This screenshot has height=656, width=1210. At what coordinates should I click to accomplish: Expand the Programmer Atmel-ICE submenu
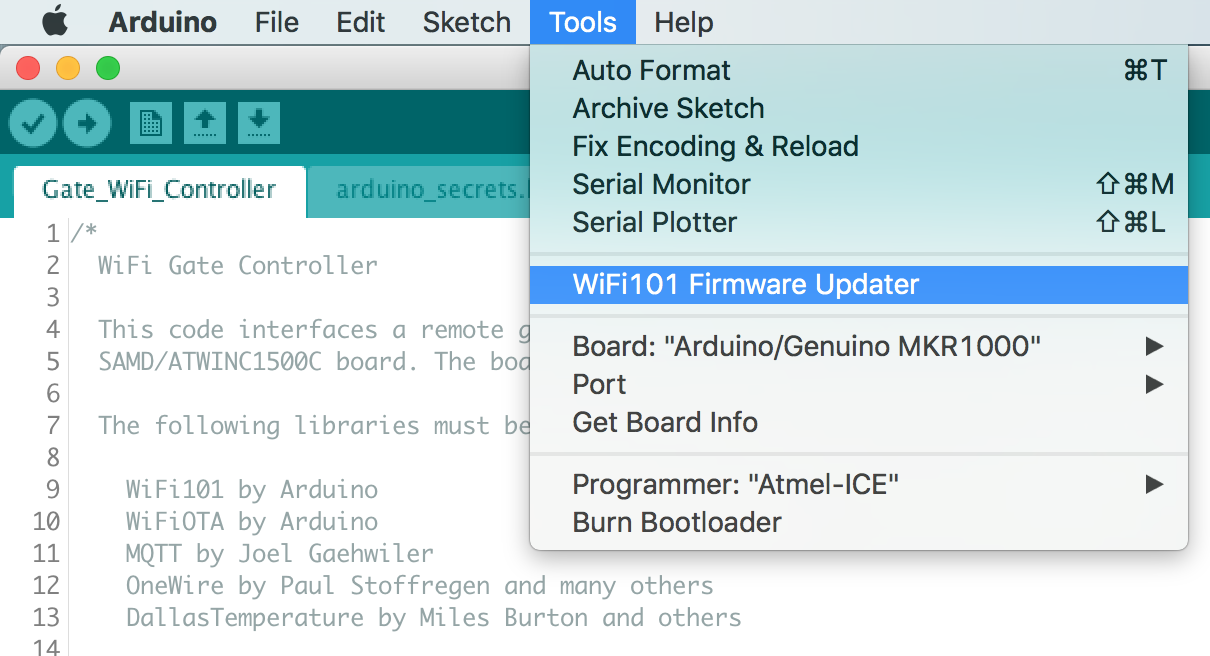click(859, 484)
